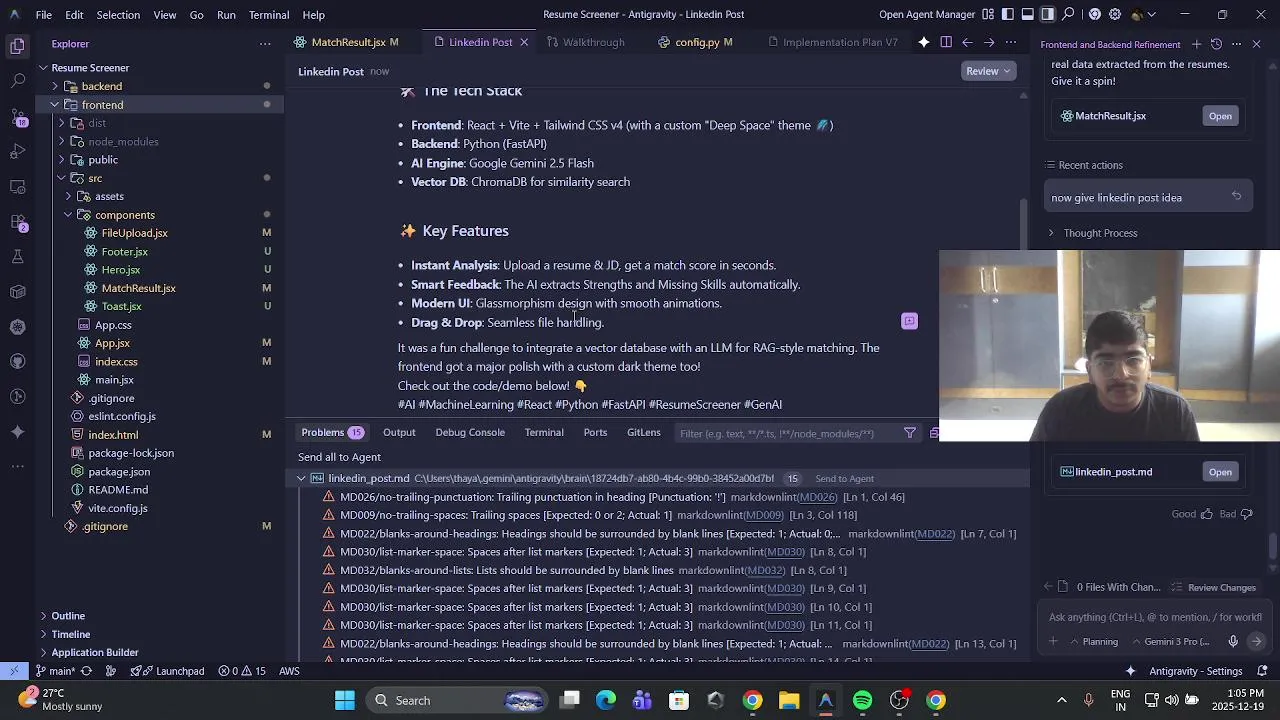Click Open next to linkedin_post.md

click(1220, 472)
